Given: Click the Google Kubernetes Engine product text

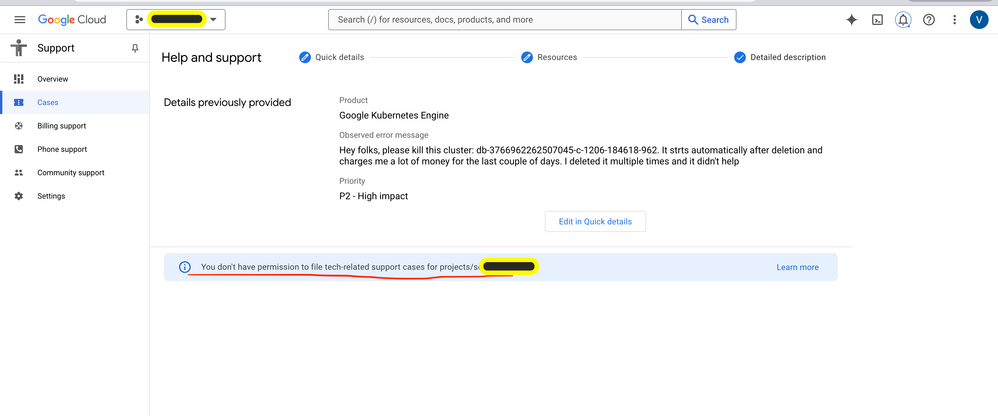Looking at the screenshot, I should click(394, 116).
